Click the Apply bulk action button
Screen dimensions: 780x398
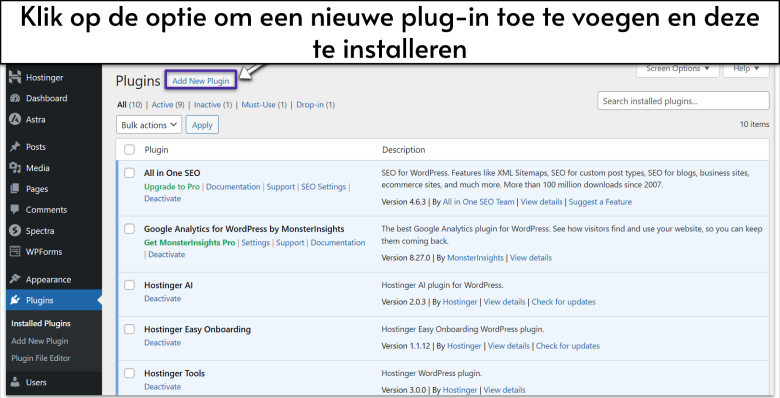202,125
